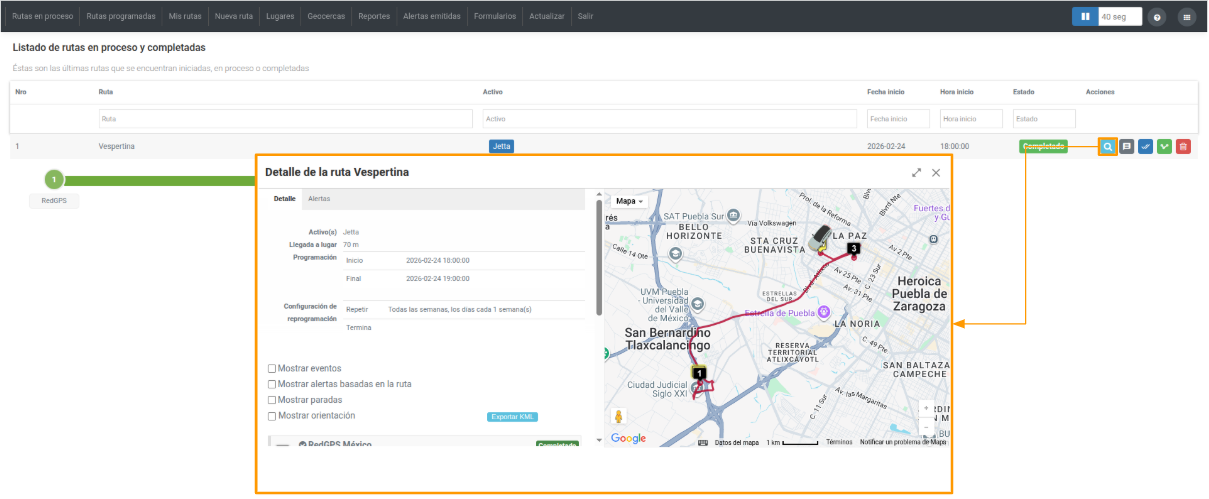The width and height of the screenshot is (1209, 499).
Task: Click the vehicle marker on the map
Action: tap(821, 238)
